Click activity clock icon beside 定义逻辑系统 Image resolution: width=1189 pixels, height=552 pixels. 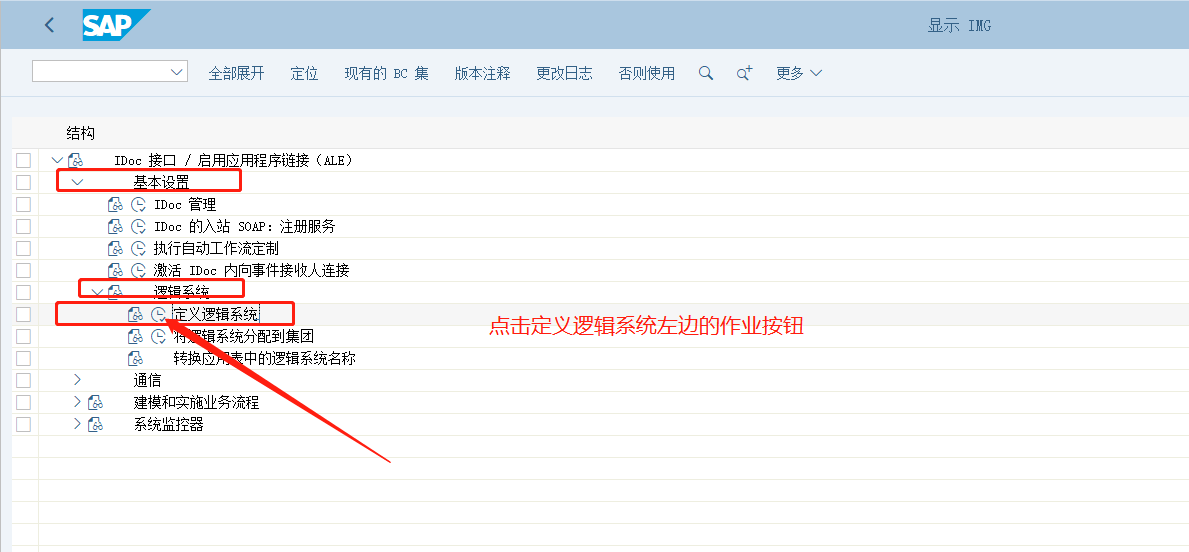point(158,314)
